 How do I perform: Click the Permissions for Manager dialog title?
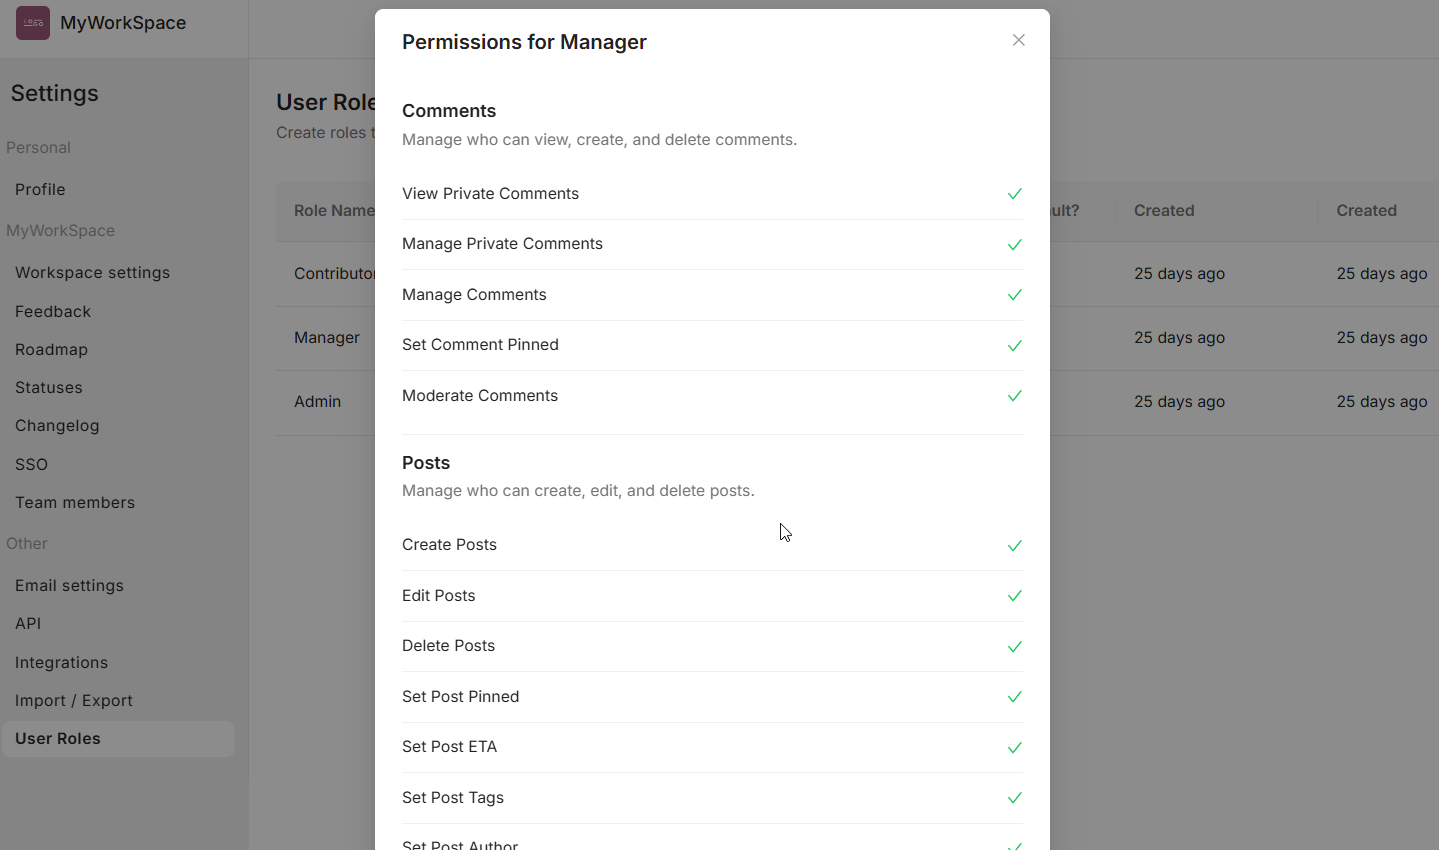[524, 42]
